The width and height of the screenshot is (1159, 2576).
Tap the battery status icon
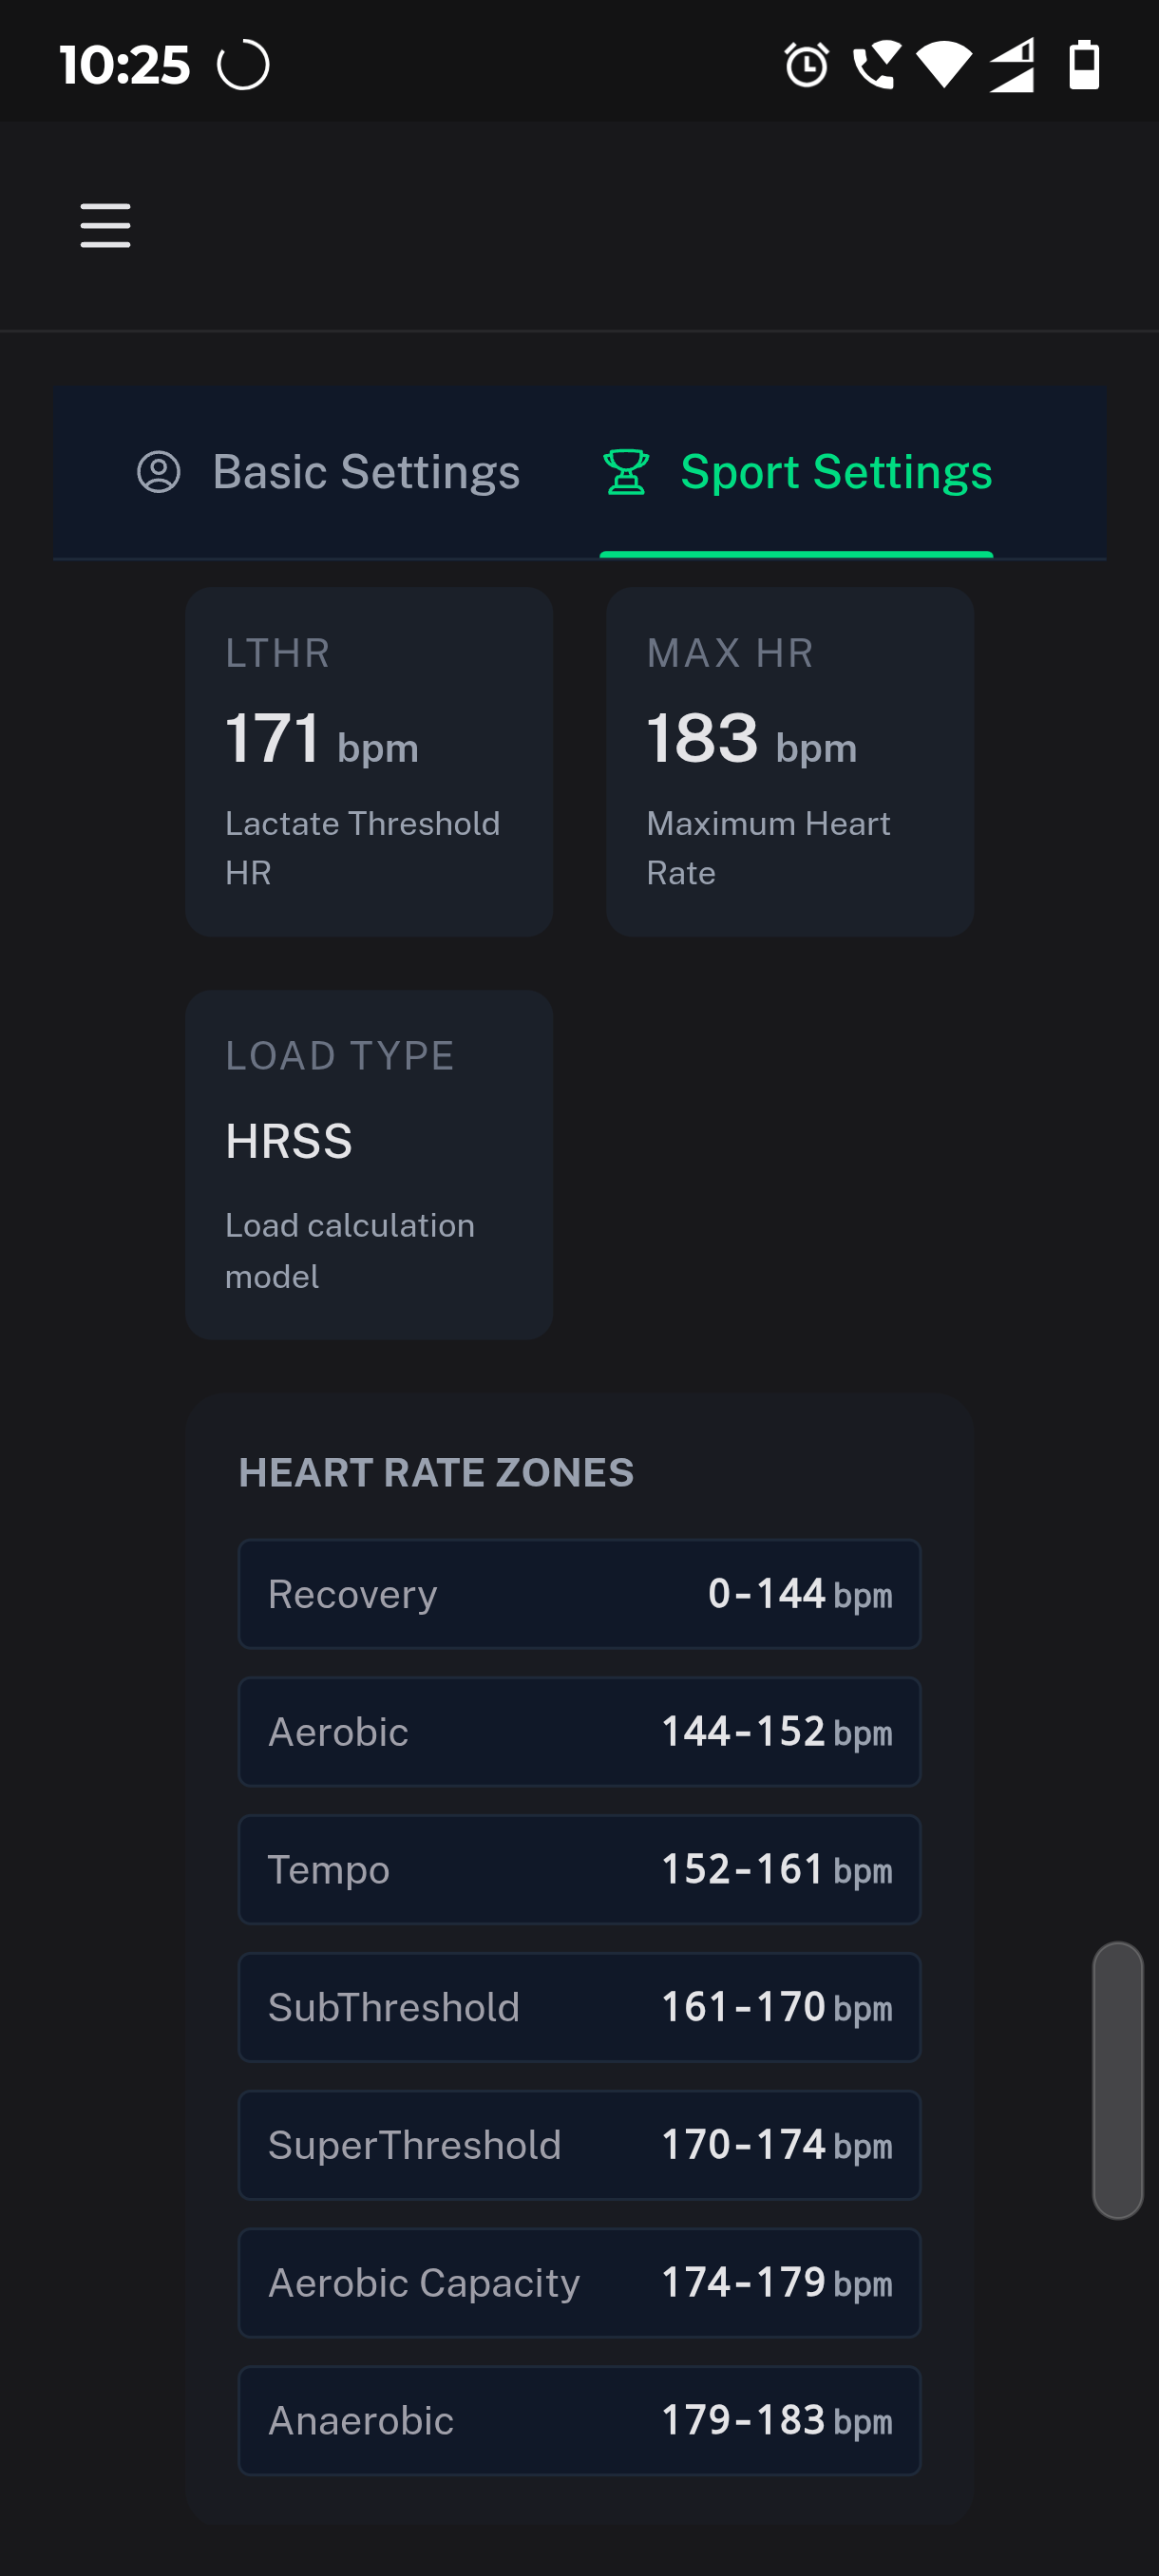point(1084,66)
